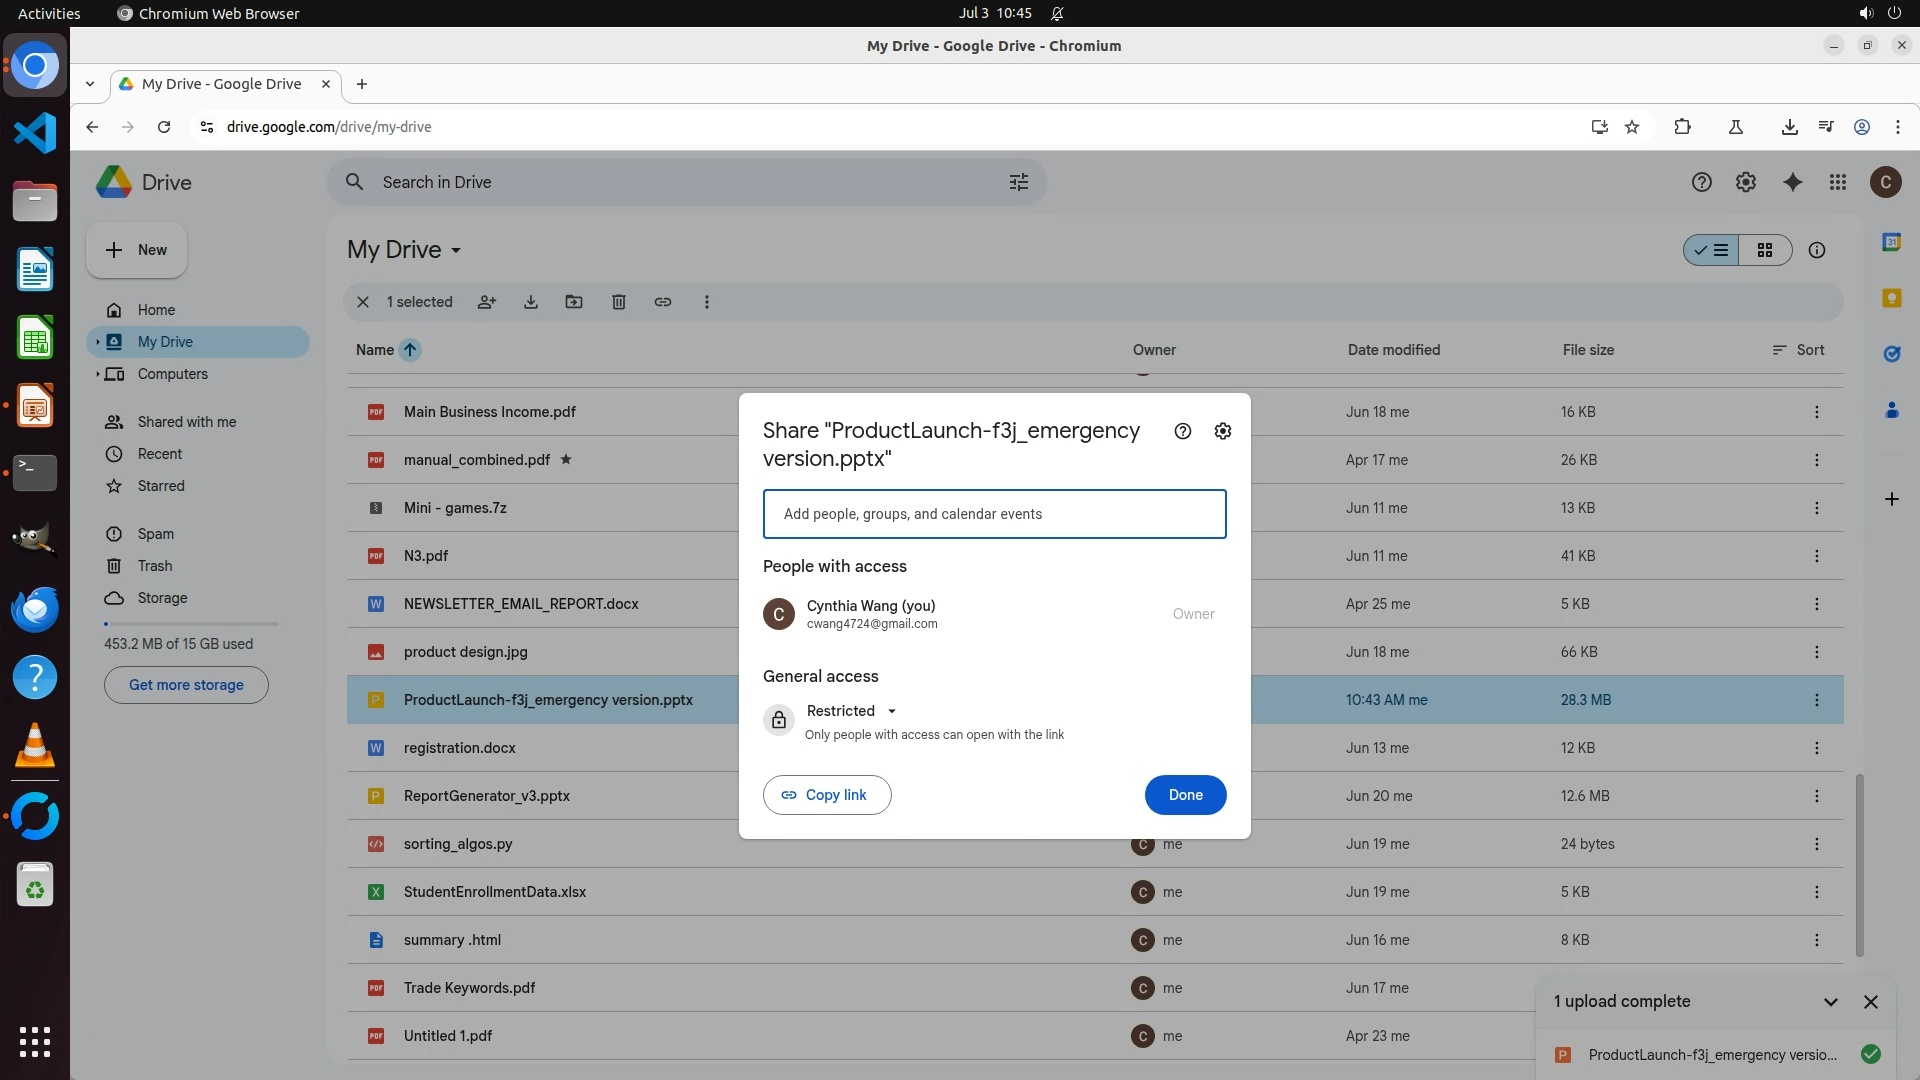Click the Copy link button
This screenshot has height=1080, width=1920.
(826, 795)
